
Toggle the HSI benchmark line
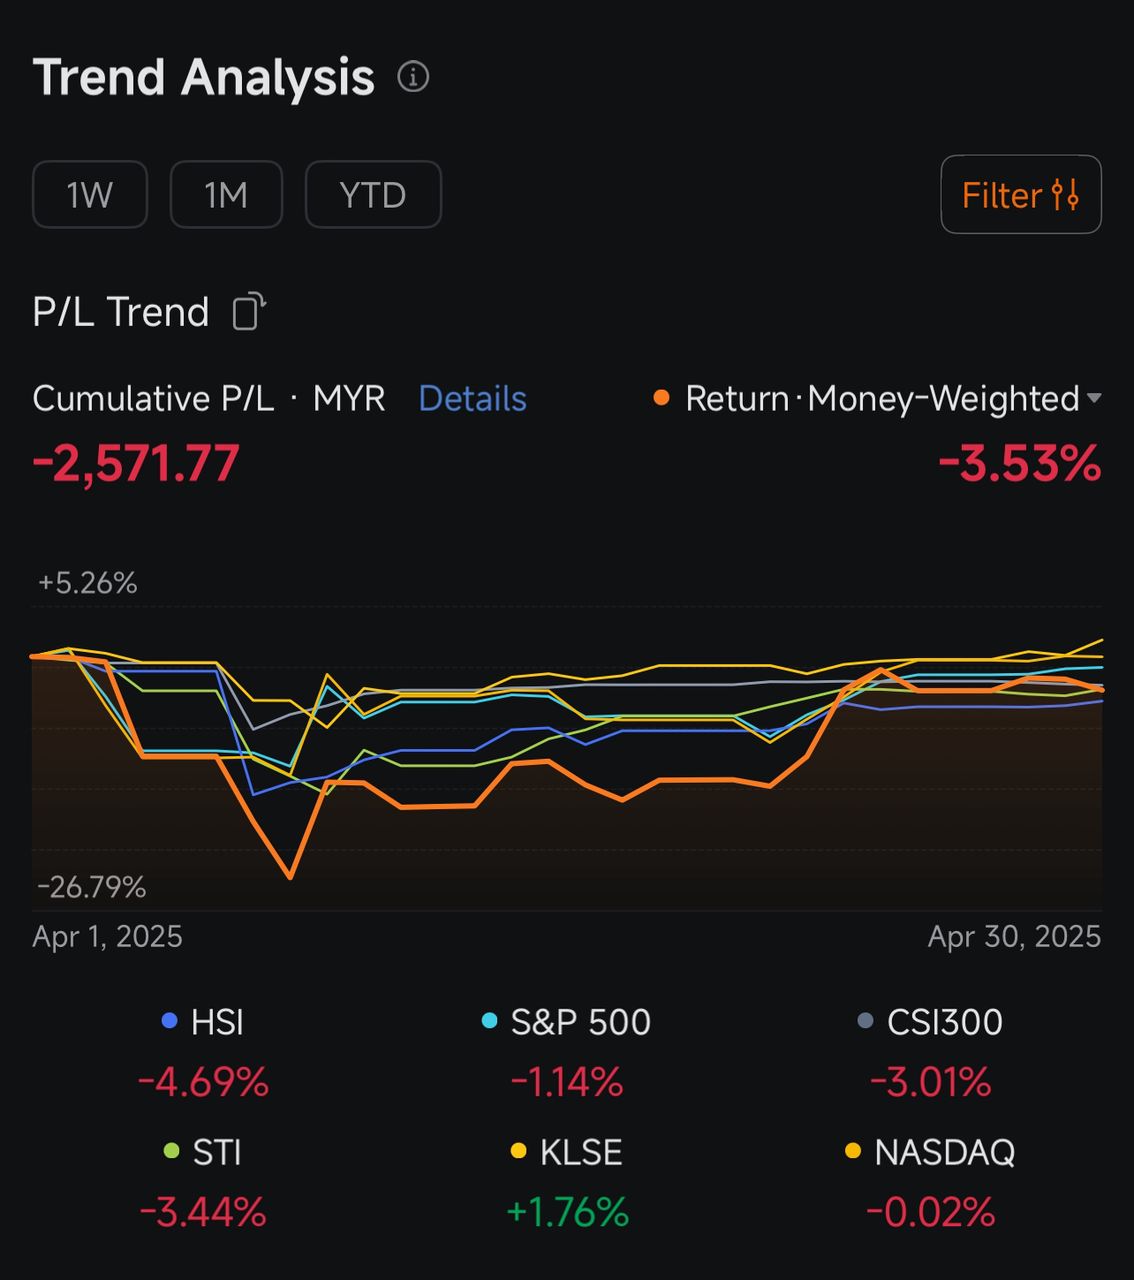(204, 1022)
